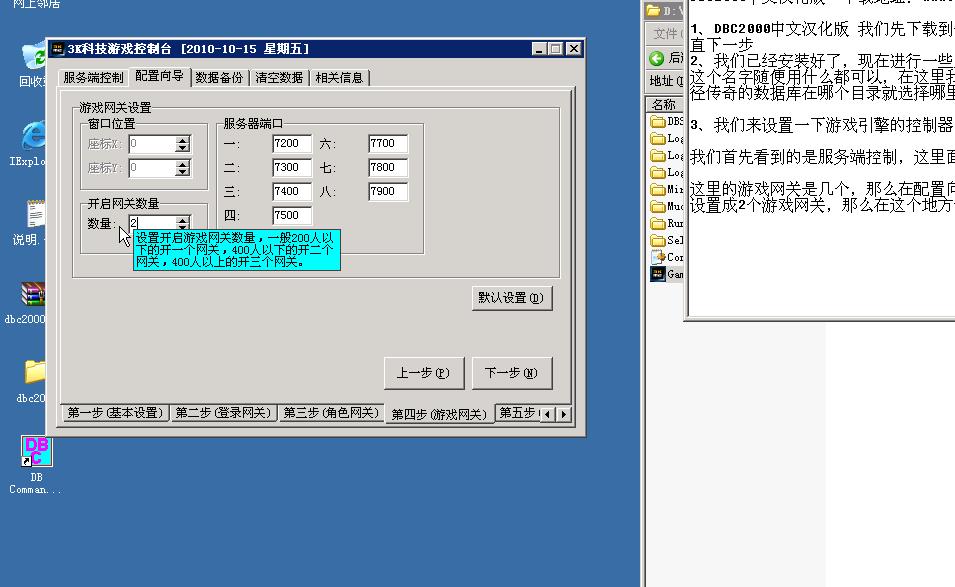The image size is (955, 587).
Task: Select the Mud folder in Explorer
Action: 667,206
